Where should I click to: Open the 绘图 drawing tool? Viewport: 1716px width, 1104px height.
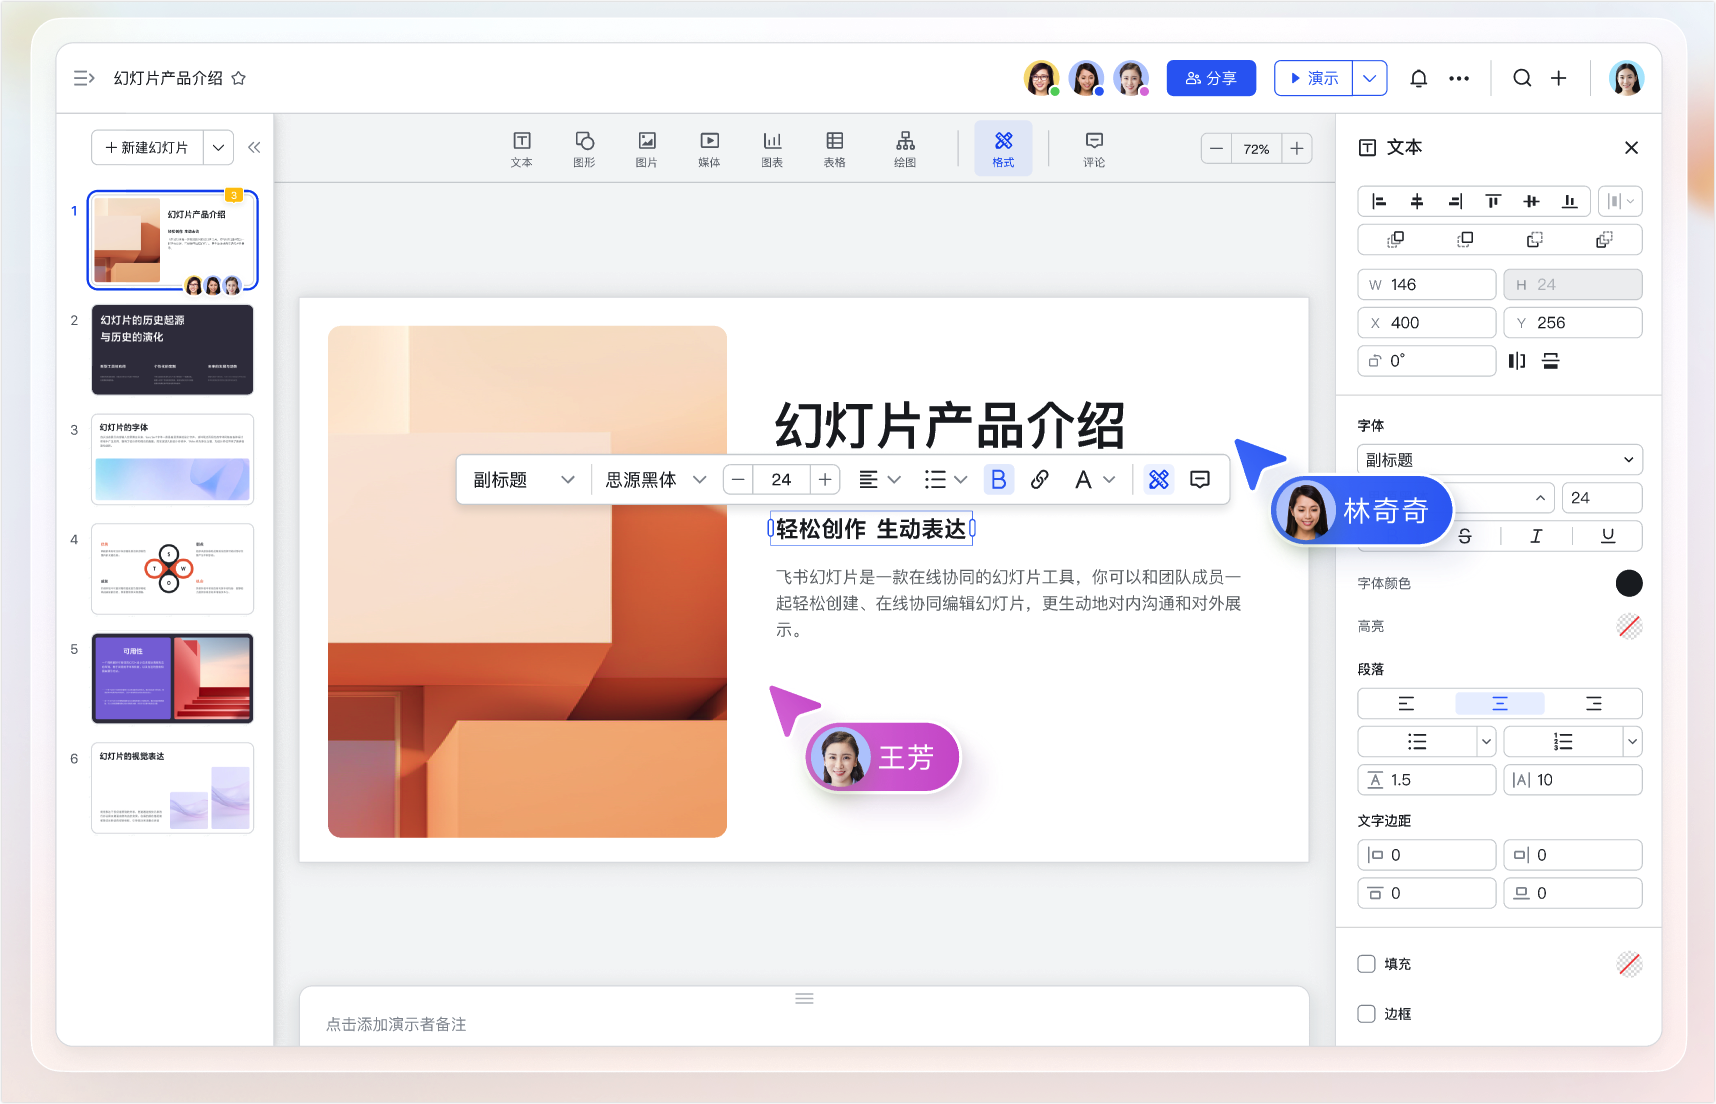(x=905, y=148)
